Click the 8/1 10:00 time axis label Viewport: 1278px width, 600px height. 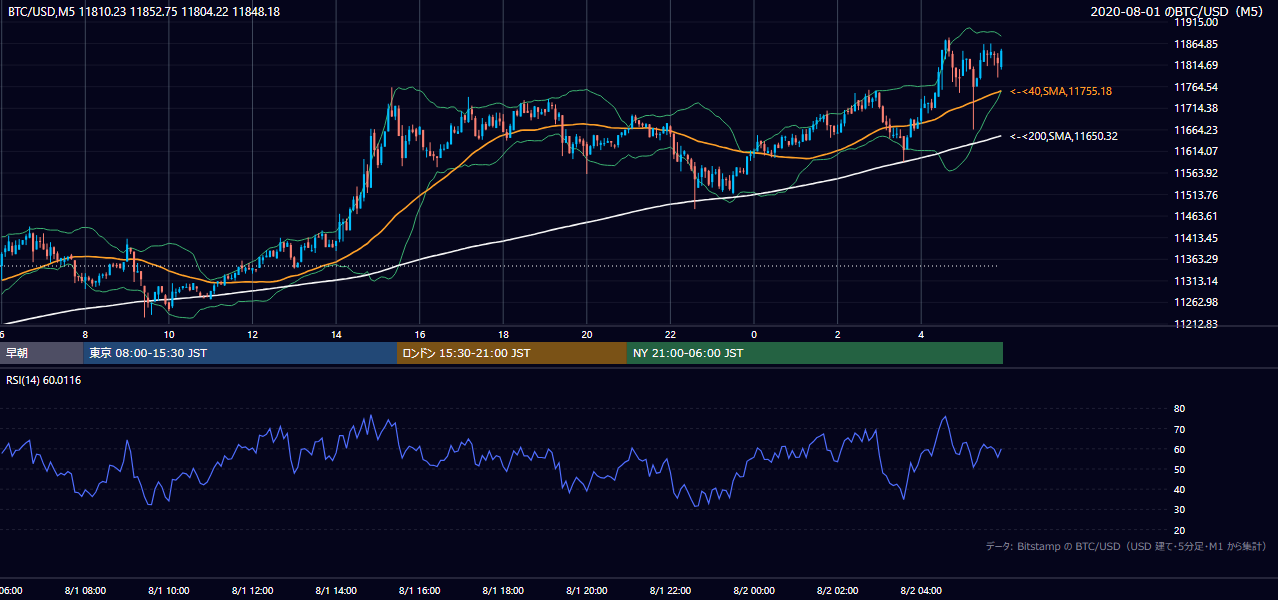click(x=169, y=591)
